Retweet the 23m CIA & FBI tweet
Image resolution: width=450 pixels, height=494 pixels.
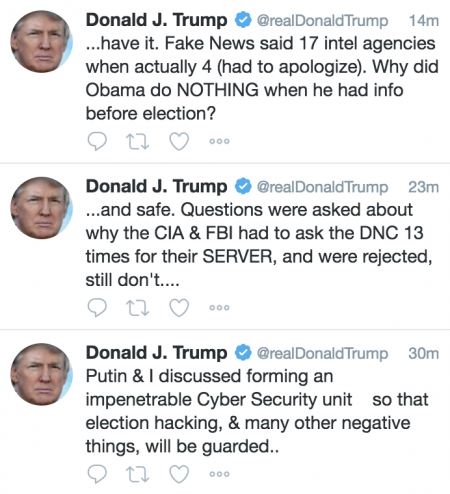137,307
